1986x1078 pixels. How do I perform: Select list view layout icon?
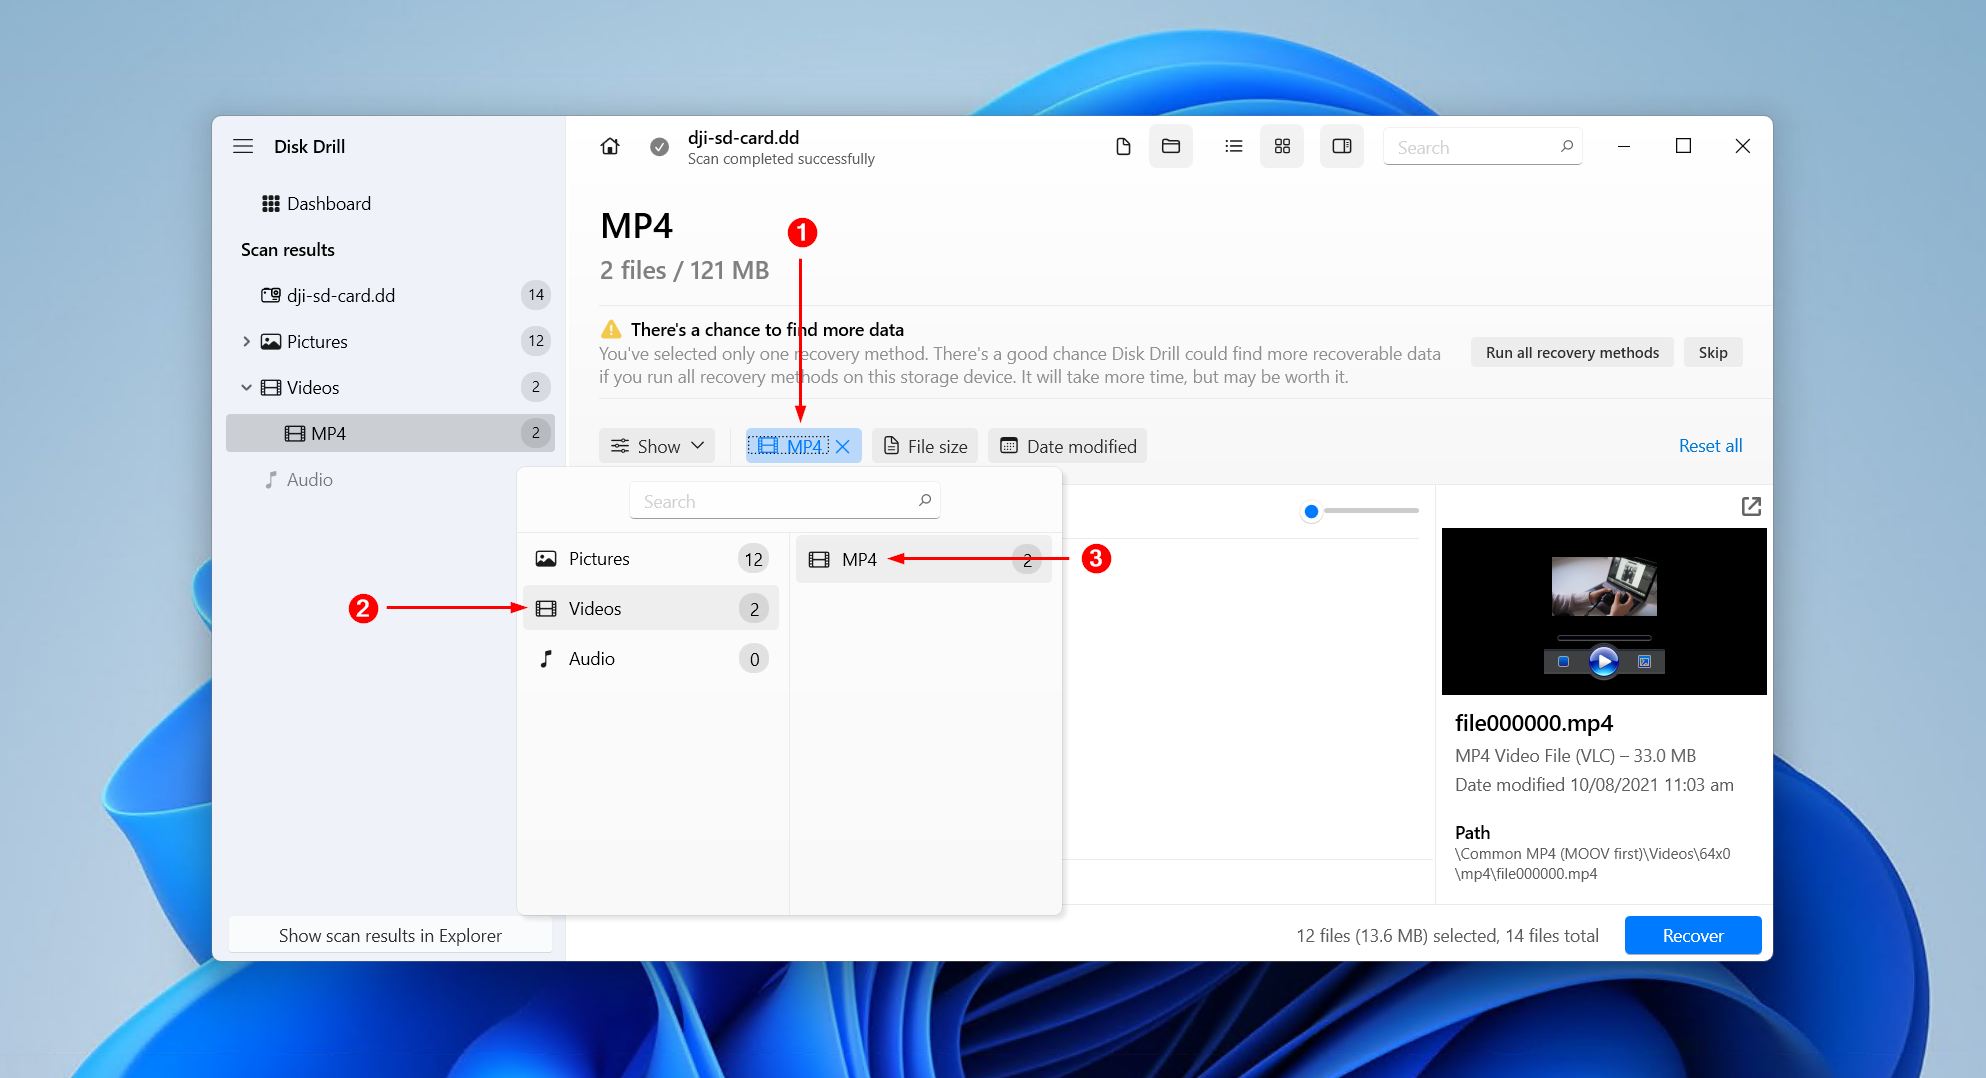pyautogui.click(x=1234, y=147)
